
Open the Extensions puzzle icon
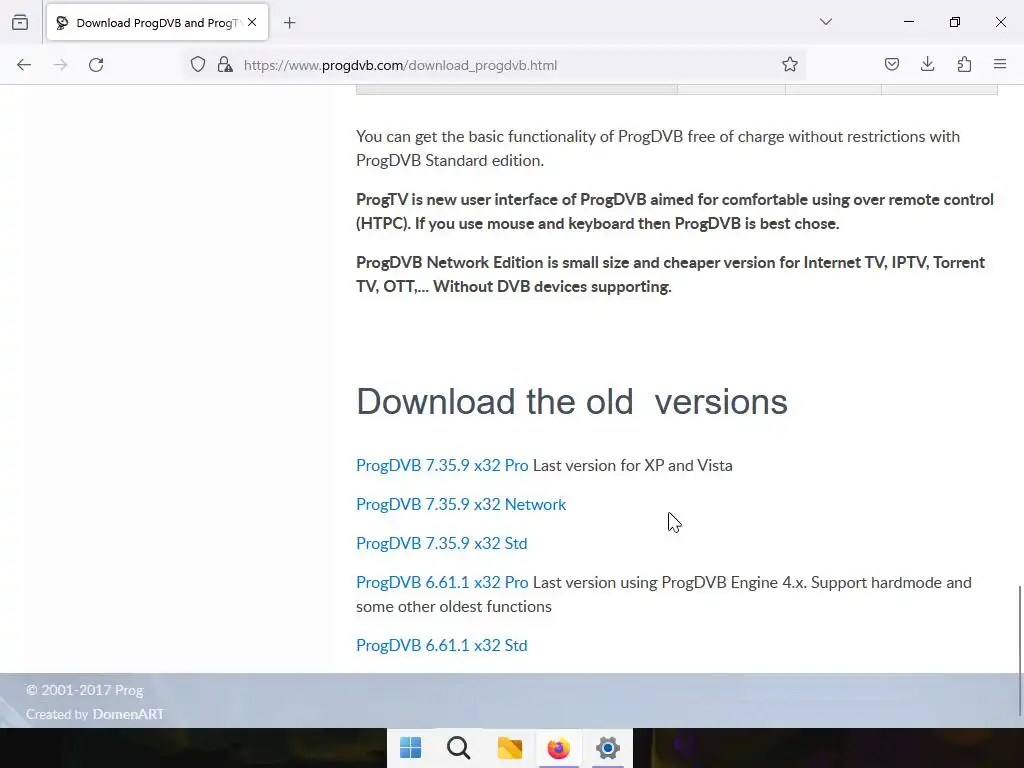964,64
